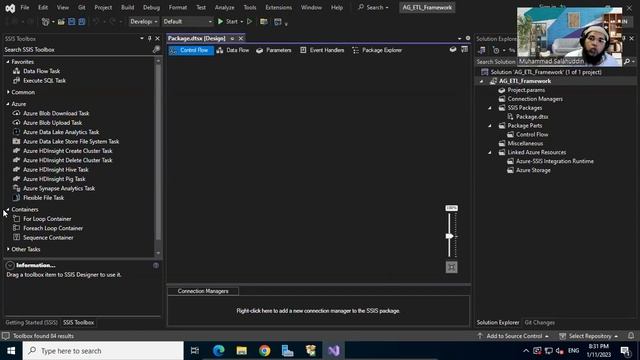This screenshot has width=640, height=360.
Task: Click the green Start debugging button
Action: click(x=228, y=22)
